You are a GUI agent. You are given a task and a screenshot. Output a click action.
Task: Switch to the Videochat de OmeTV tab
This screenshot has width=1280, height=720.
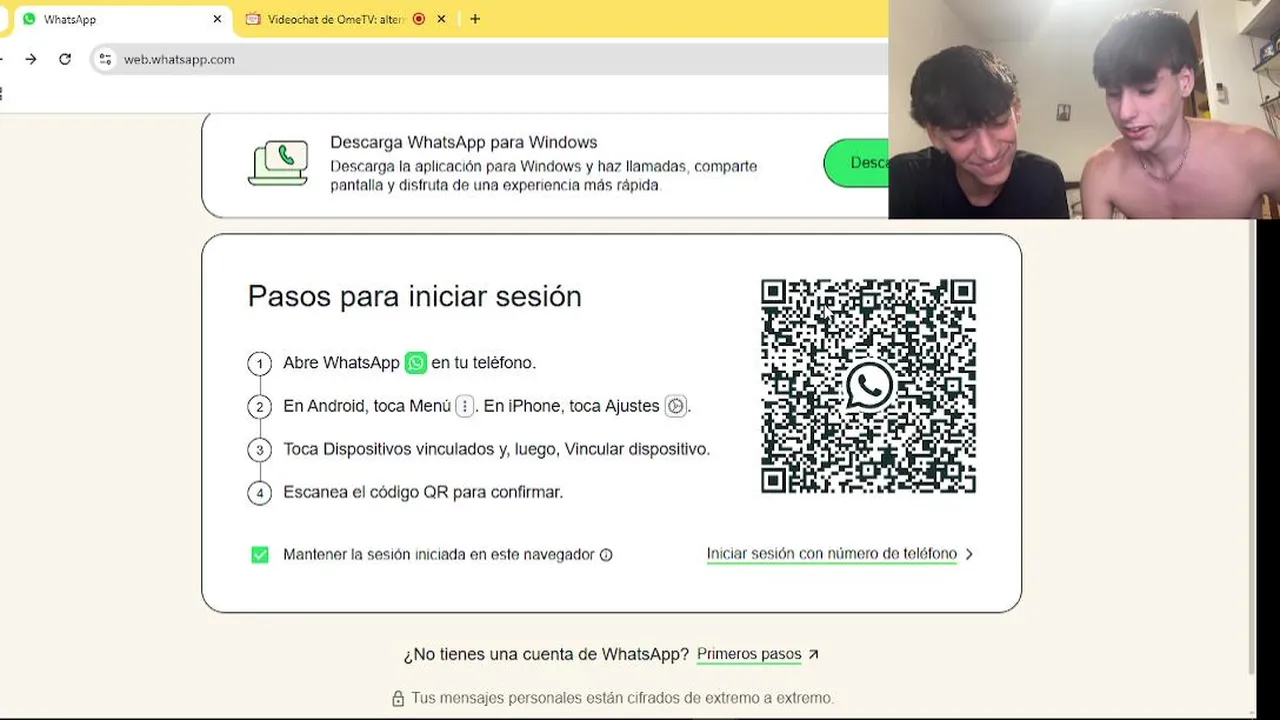(x=334, y=19)
